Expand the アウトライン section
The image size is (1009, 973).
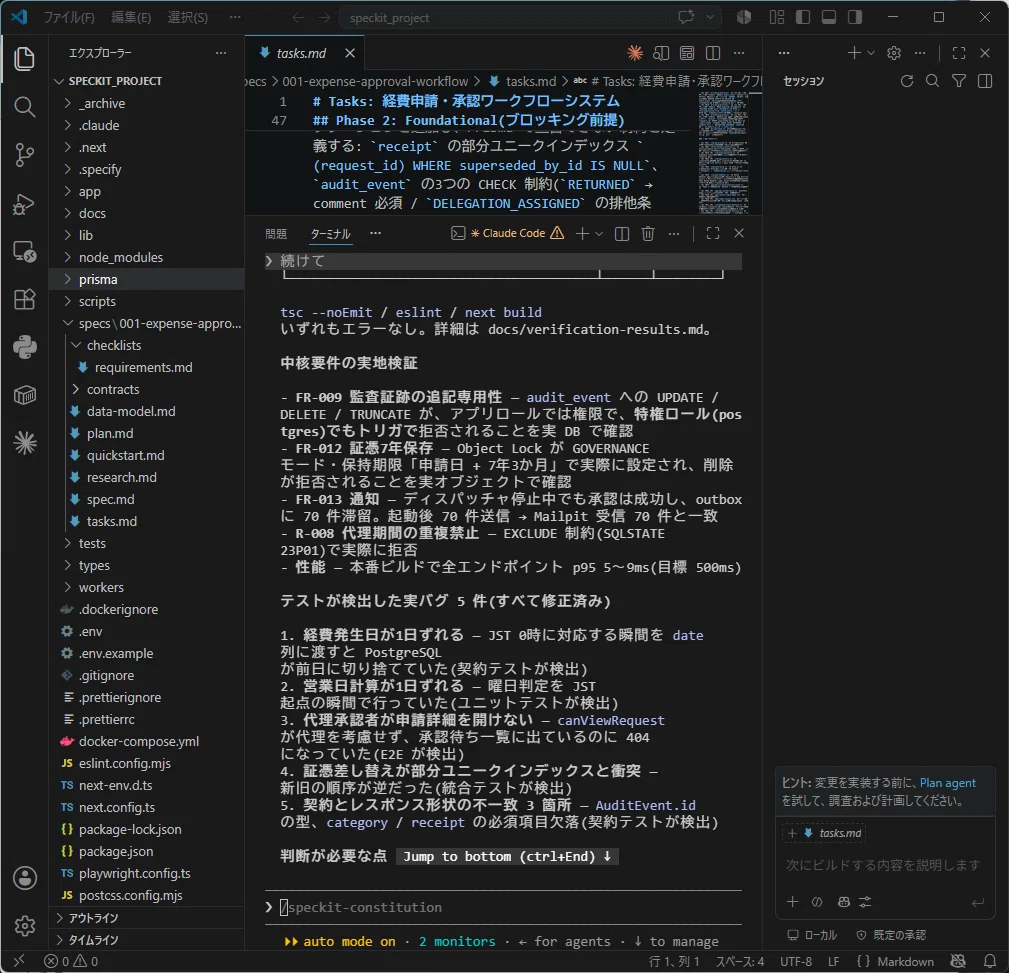(x=147, y=918)
